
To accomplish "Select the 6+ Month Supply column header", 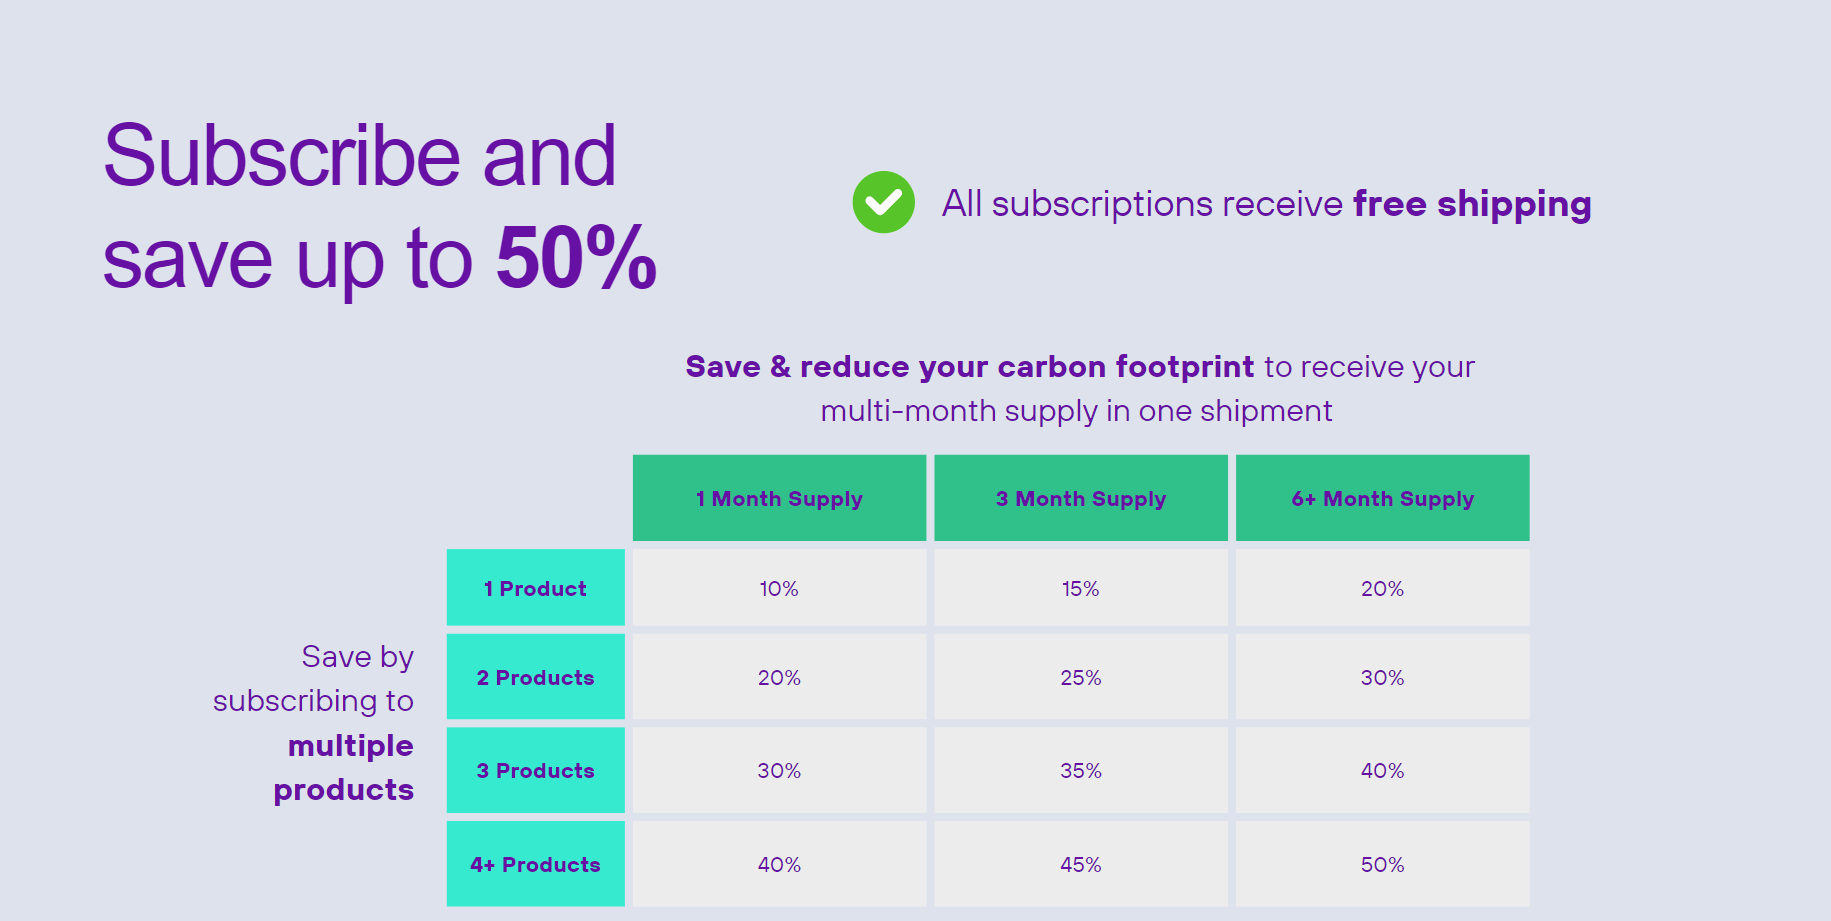I will click(x=1383, y=498).
